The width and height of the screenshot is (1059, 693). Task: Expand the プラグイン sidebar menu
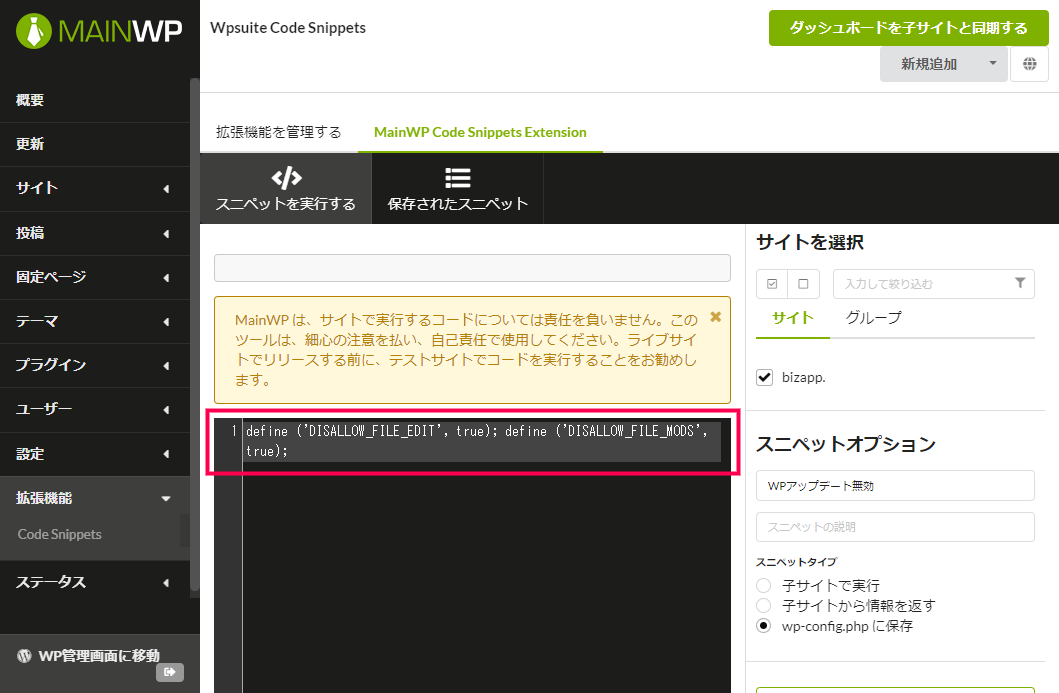coord(95,365)
